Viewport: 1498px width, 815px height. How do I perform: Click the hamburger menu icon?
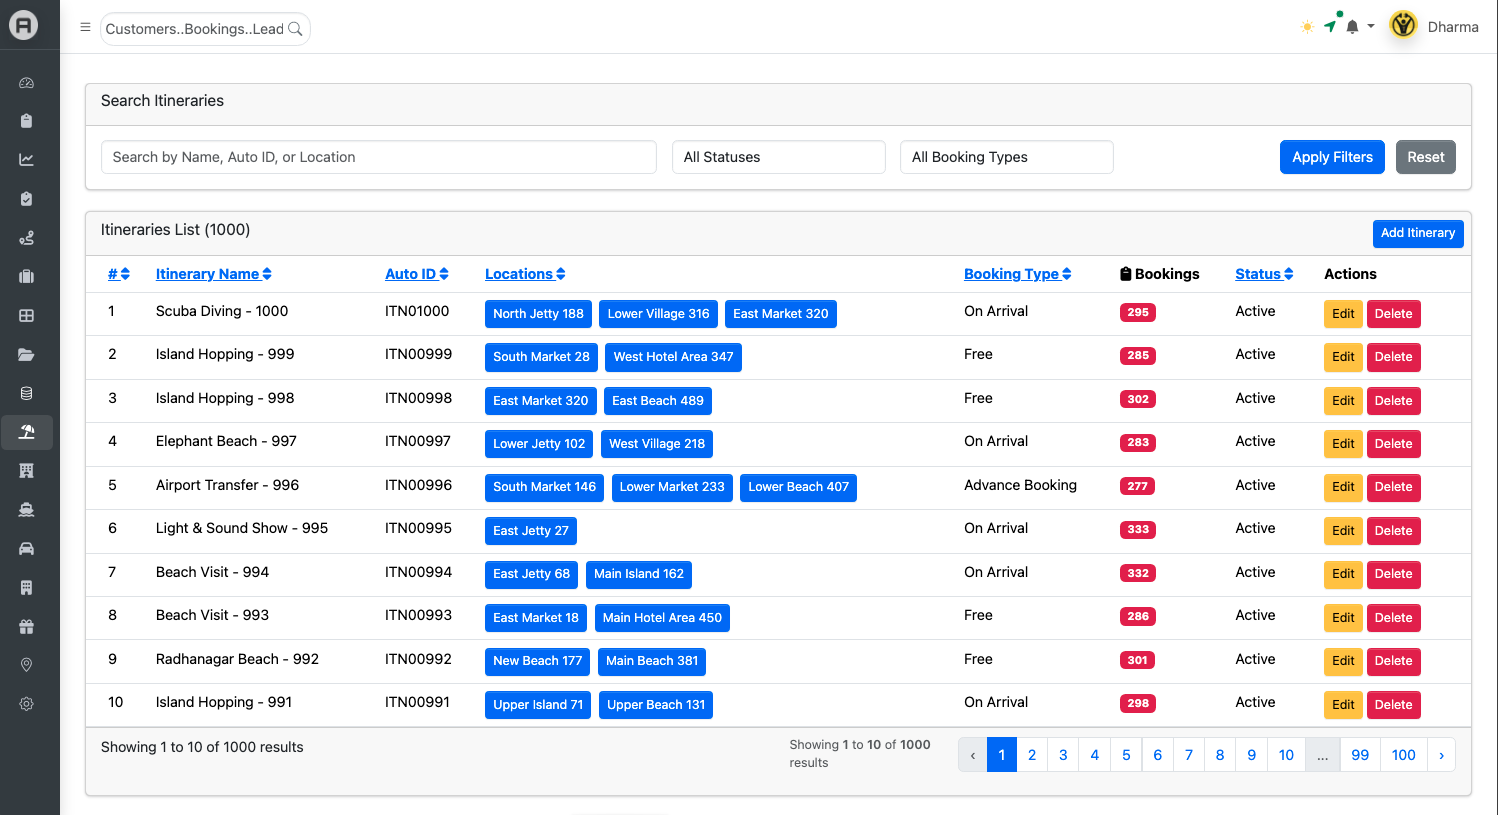[x=85, y=27]
